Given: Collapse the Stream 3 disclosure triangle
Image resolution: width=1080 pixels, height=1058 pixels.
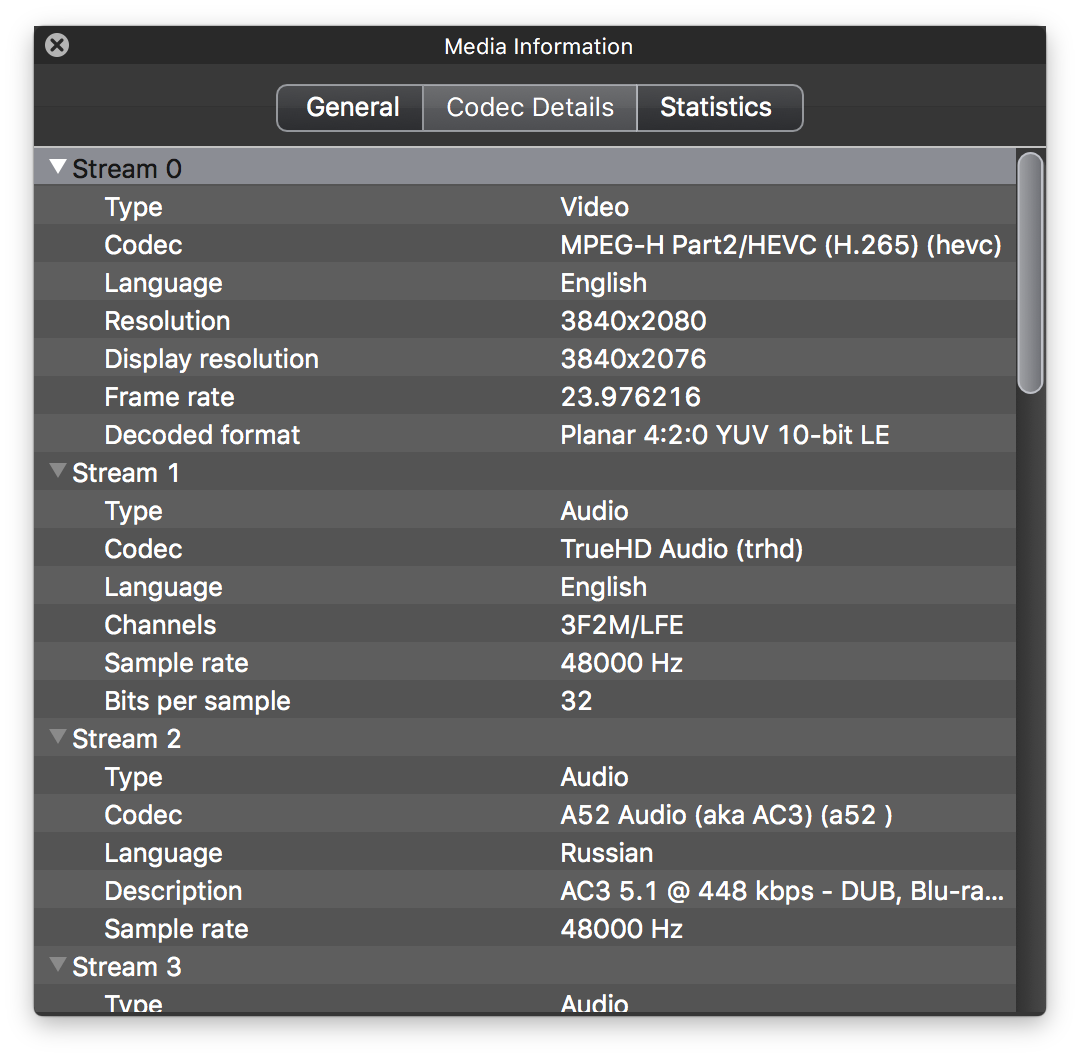Looking at the screenshot, I should (x=58, y=966).
